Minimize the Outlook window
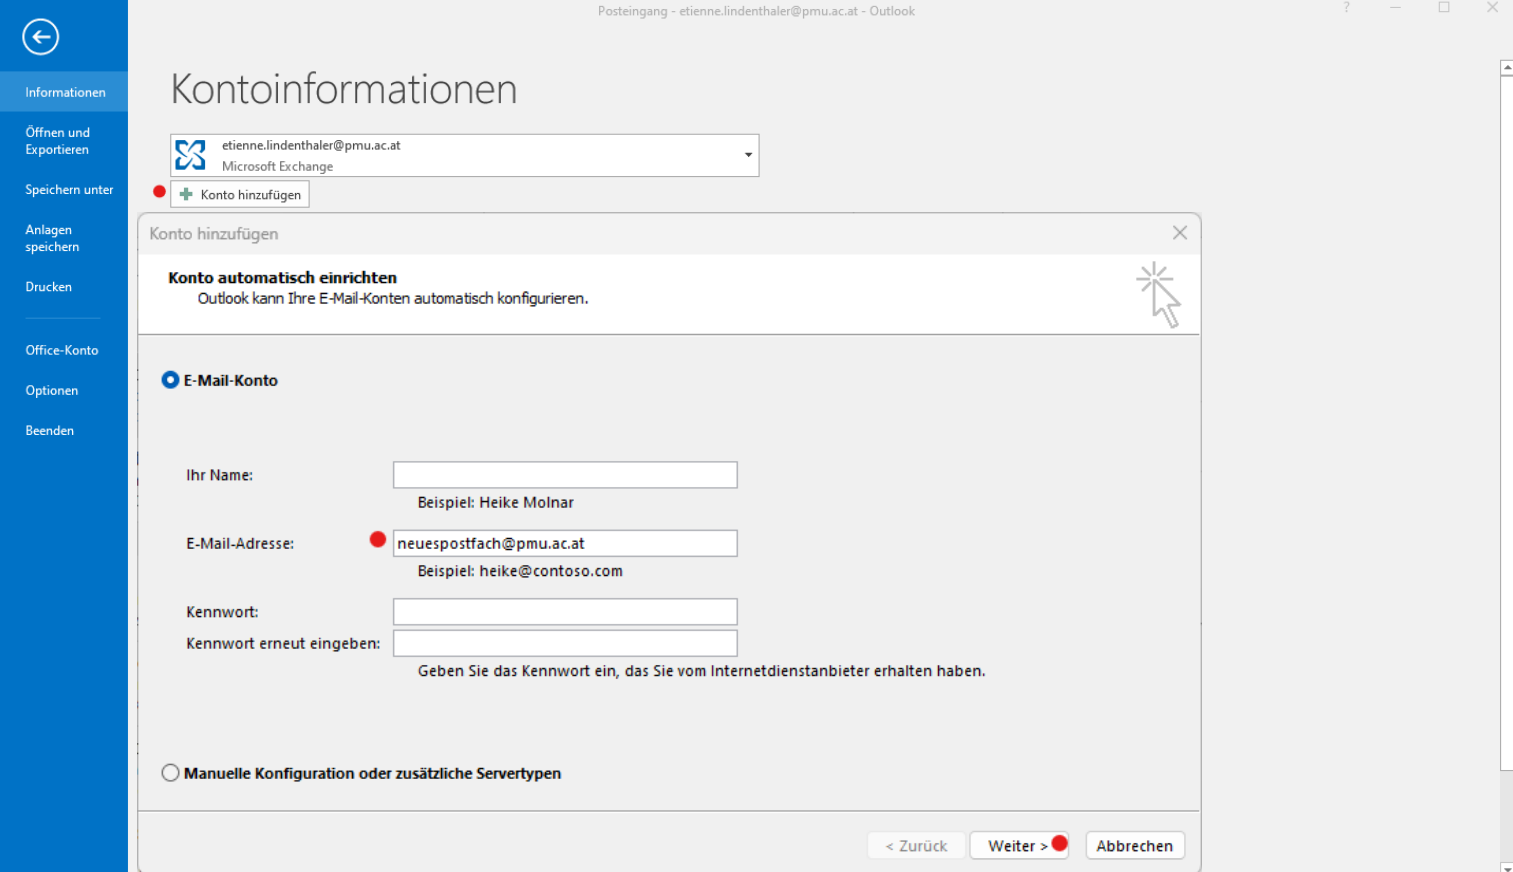This screenshot has height=872, width=1513. [x=1395, y=8]
